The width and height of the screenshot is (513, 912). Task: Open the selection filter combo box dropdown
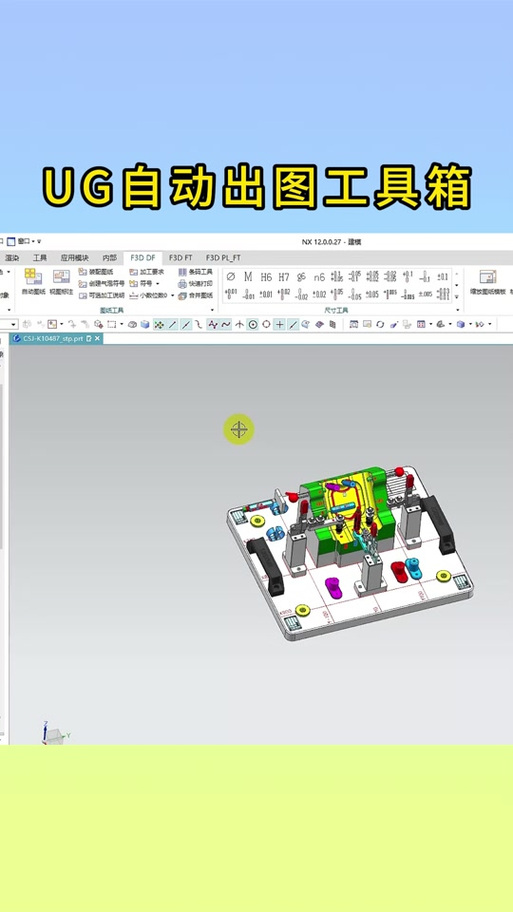click(x=13, y=325)
